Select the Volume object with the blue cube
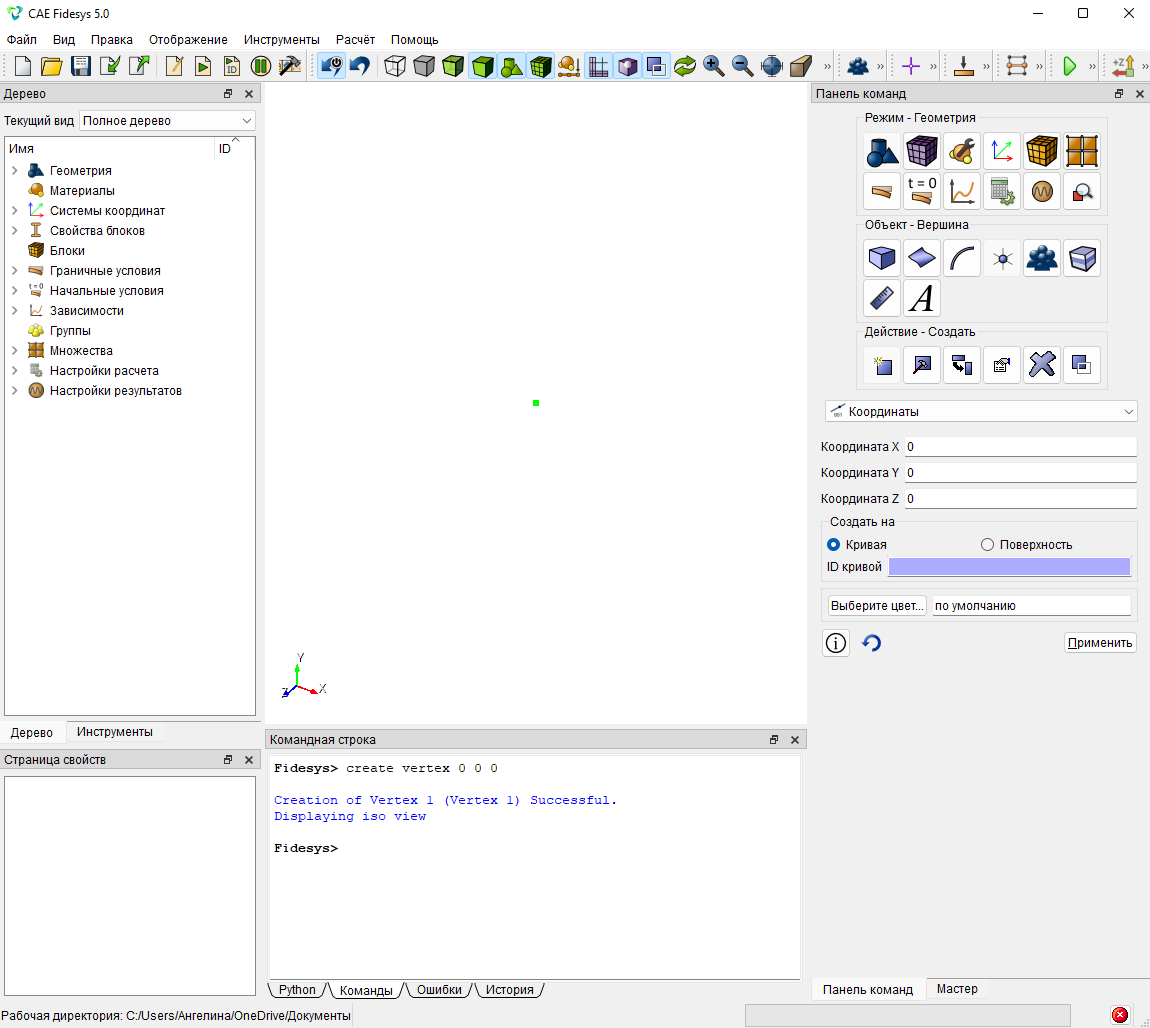The height and width of the screenshot is (1028, 1150). click(882, 258)
